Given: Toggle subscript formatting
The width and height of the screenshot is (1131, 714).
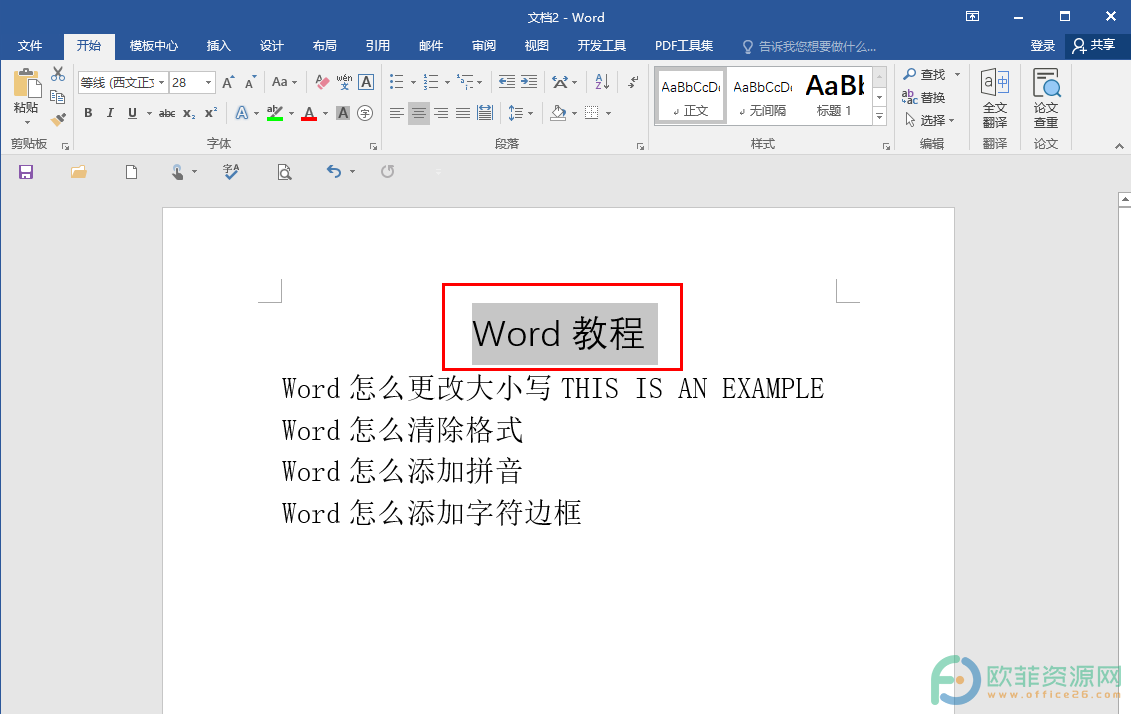Looking at the screenshot, I should 189,113.
